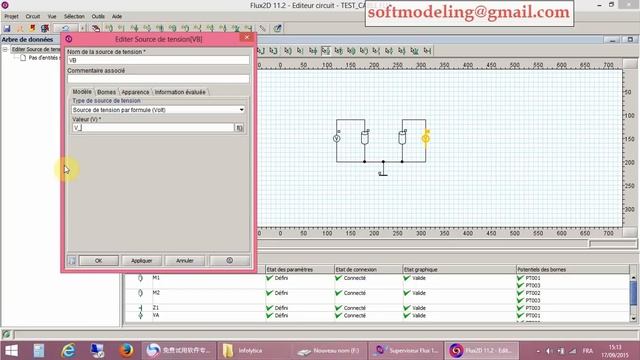This screenshot has height=360, width=640.
Task: Open the Aide menu
Action: click(117, 16)
